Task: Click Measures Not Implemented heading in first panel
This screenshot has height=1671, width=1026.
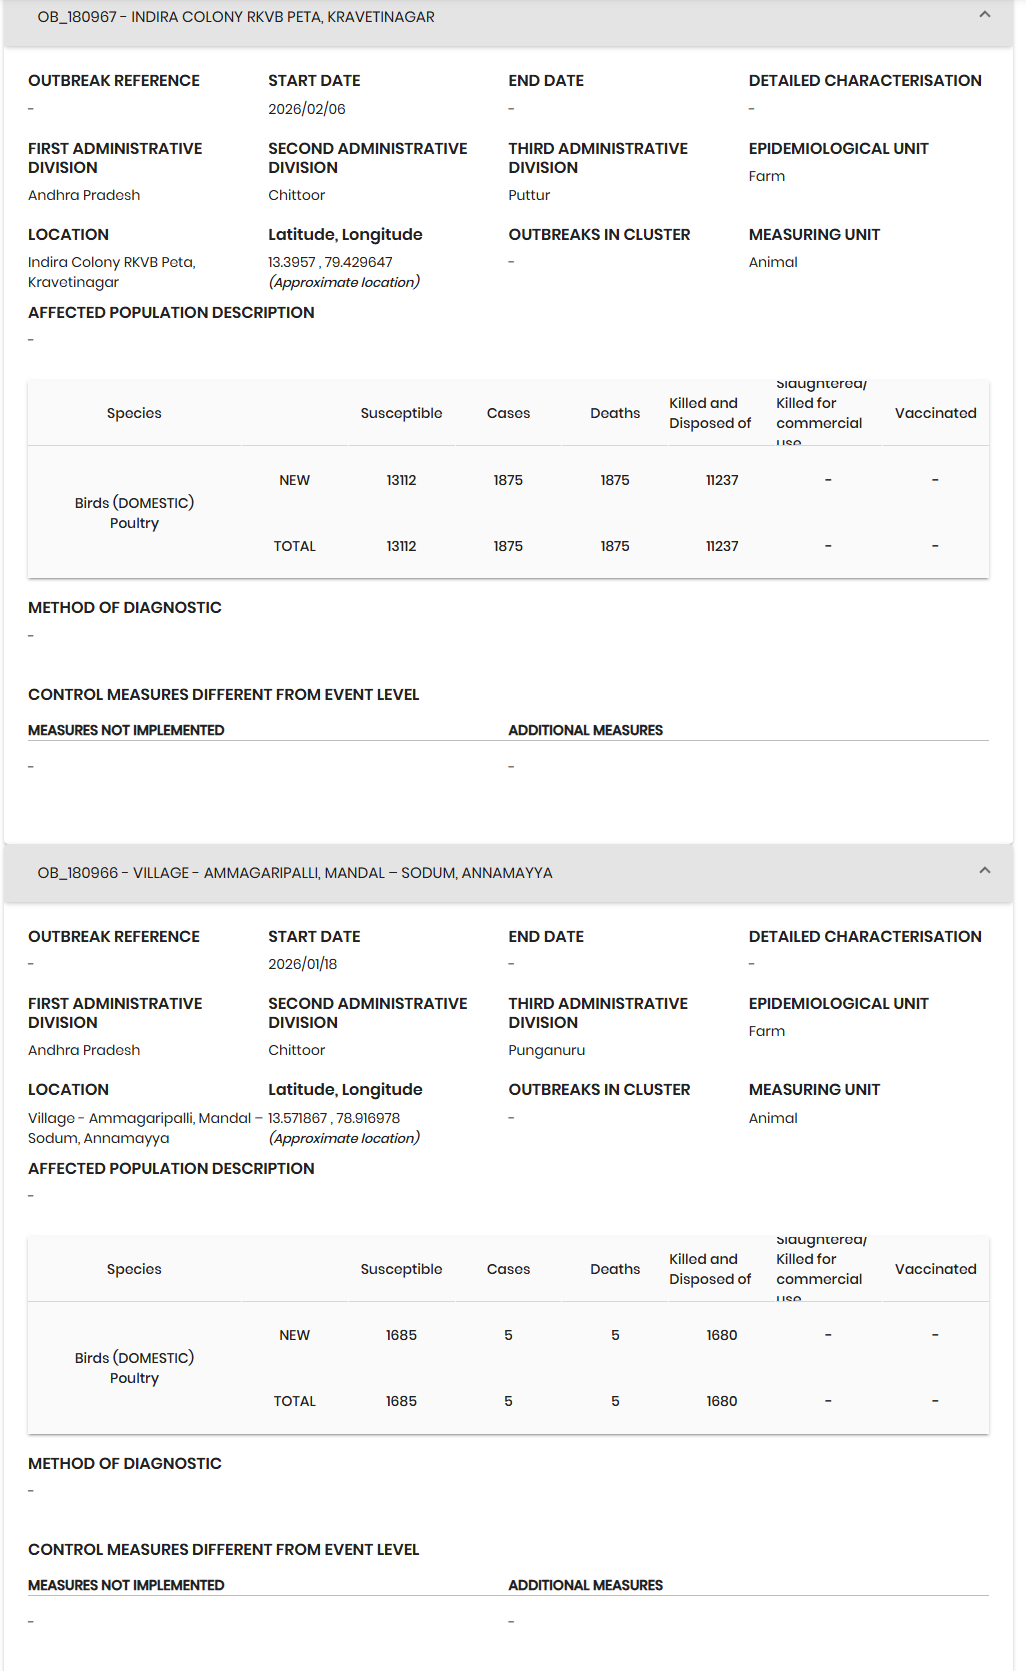Action: pos(126,730)
